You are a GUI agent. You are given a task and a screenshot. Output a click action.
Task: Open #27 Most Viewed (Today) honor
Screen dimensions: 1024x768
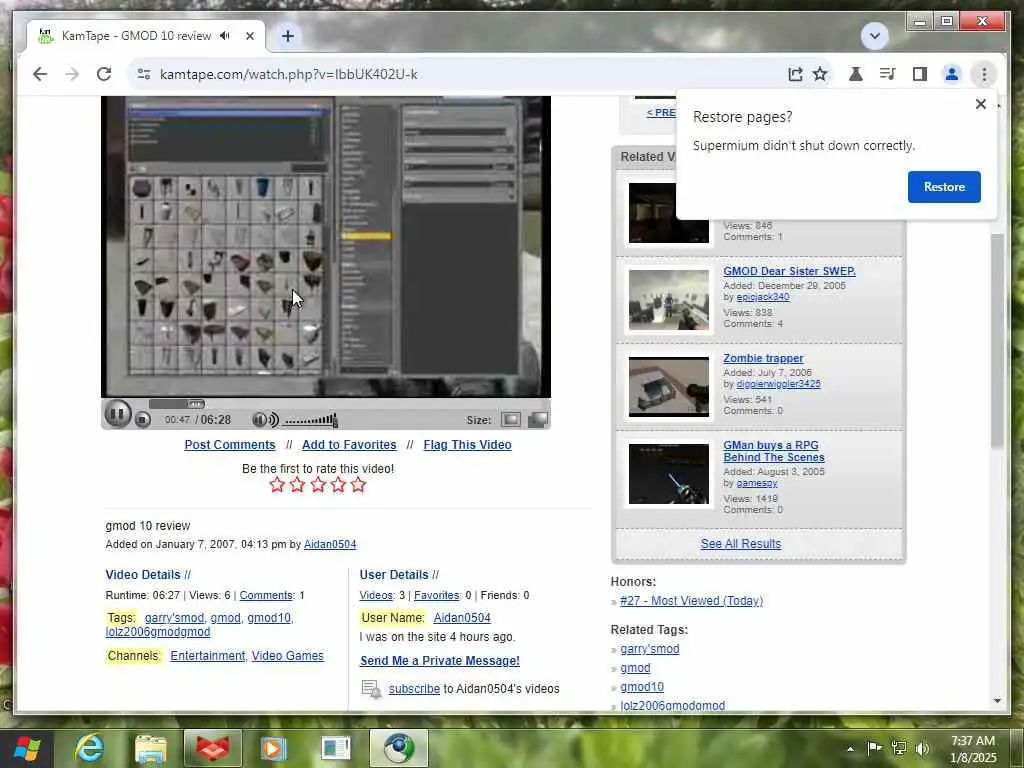[x=691, y=601]
